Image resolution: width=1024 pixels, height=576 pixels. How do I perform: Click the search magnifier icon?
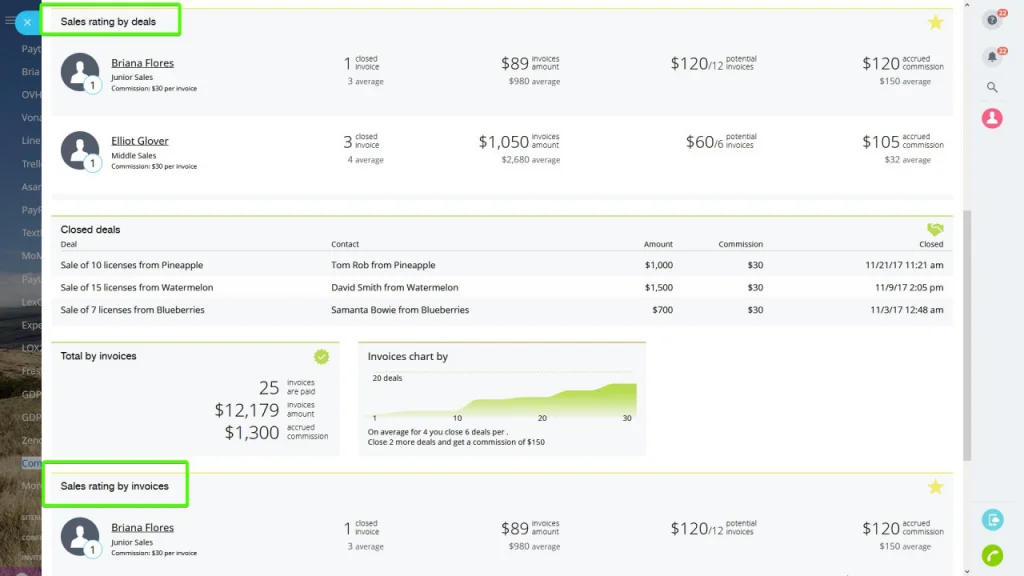pyautogui.click(x=992, y=87)
